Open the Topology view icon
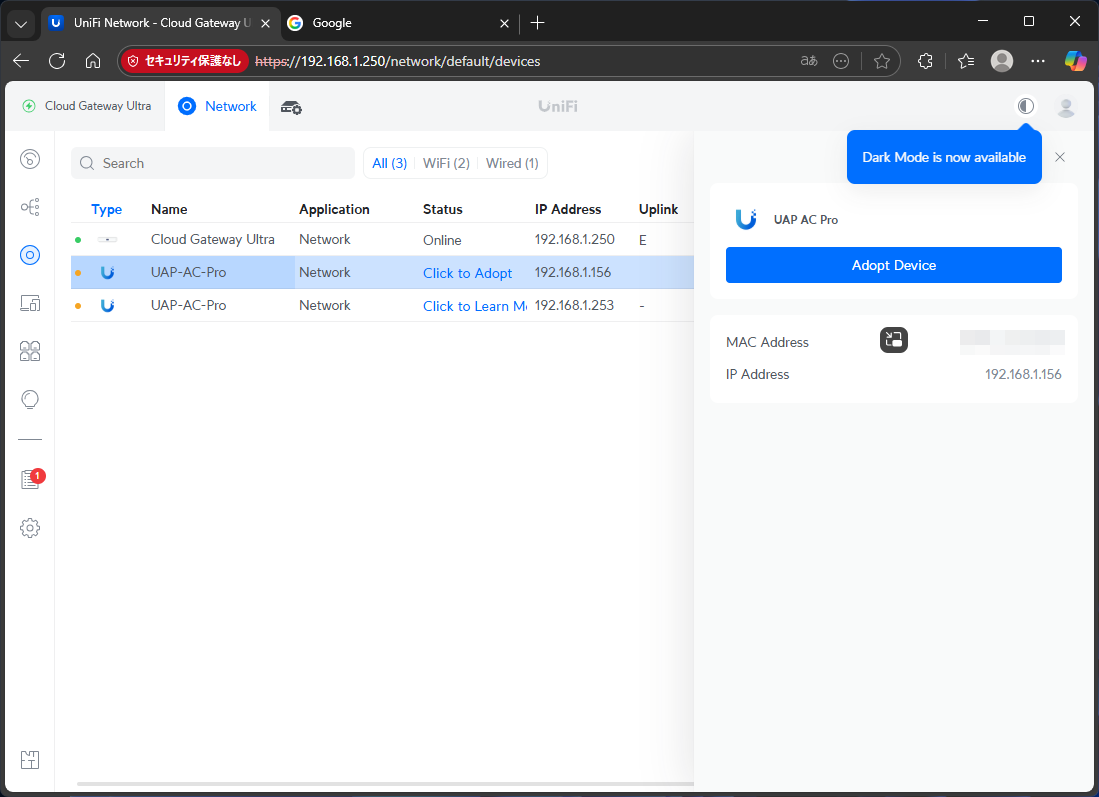Image resolution: width=1099 pixels, height=797 pixels. [x=30, y=207]
